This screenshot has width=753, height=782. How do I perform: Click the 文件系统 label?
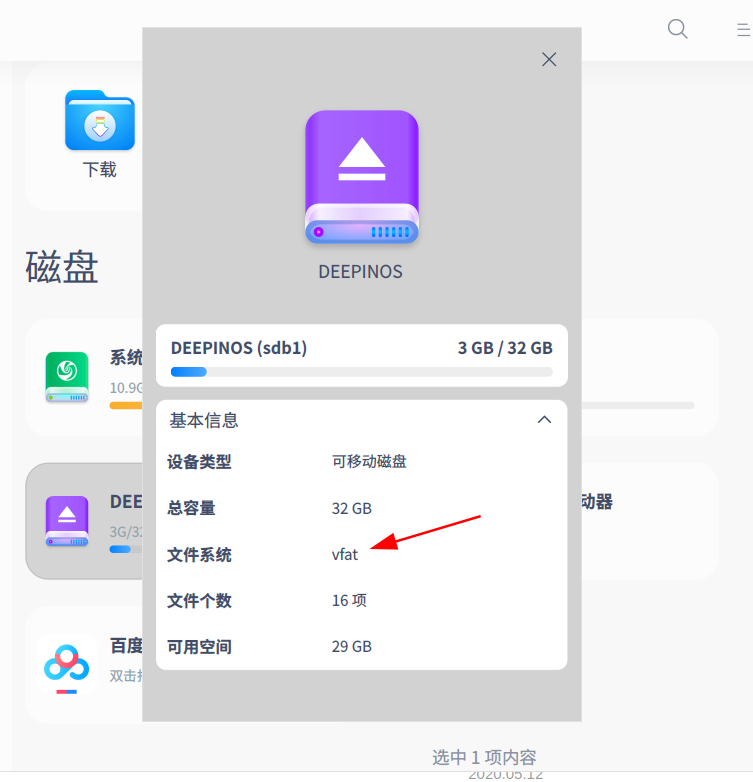click(199, 555)
